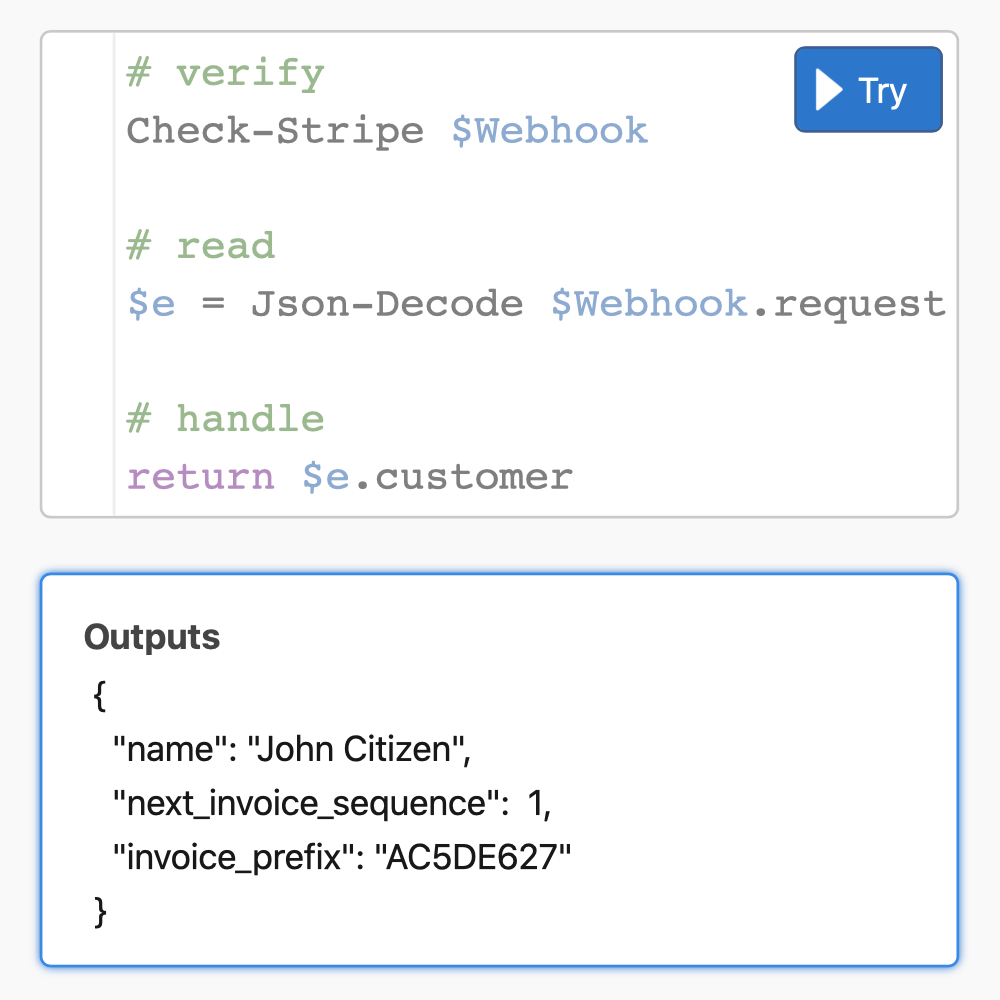
Task: Click the code editor gutter margin
Action: [77, 275]
